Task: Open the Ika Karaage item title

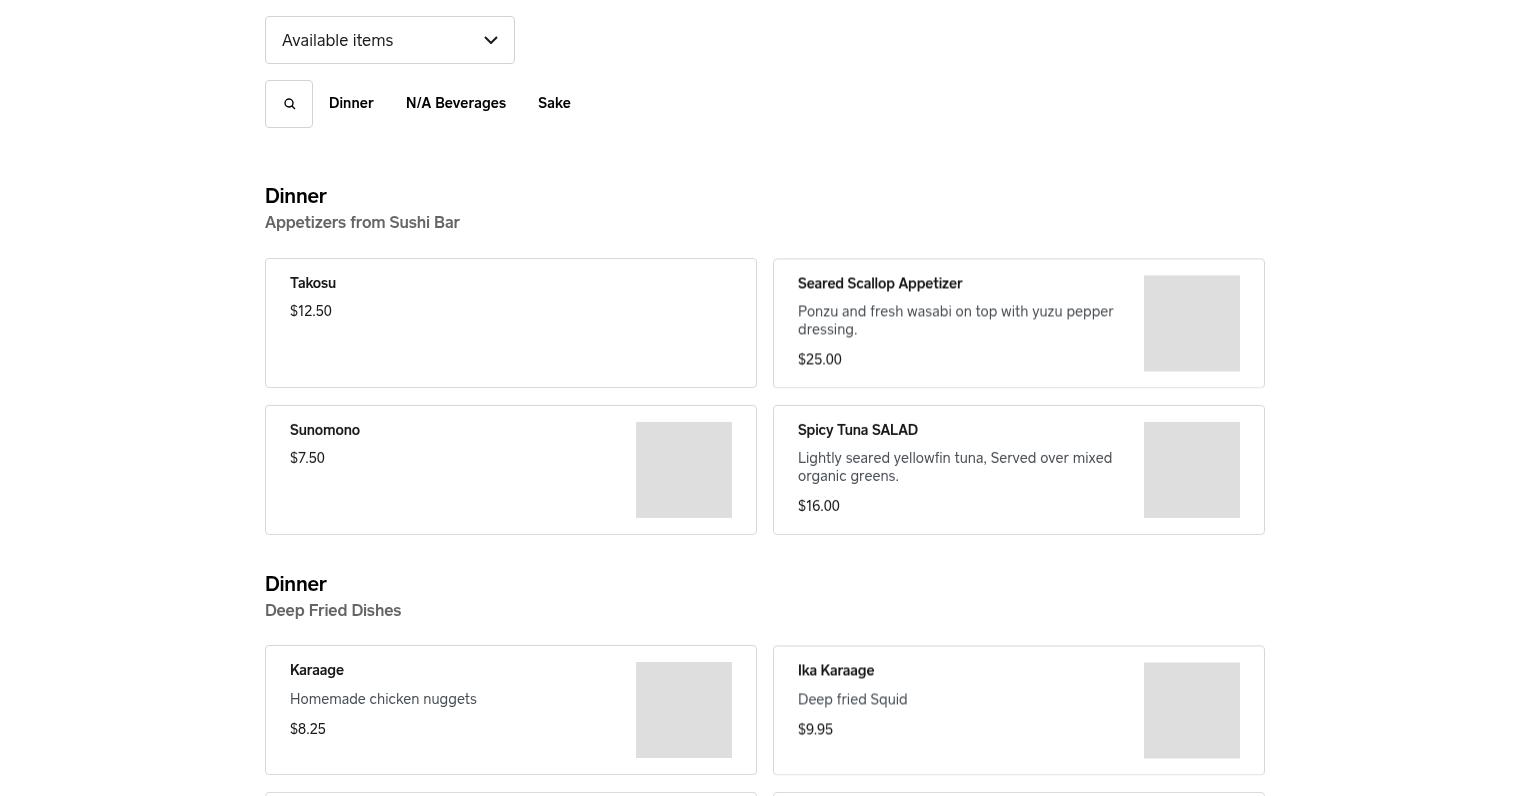Action: (836, 671)
